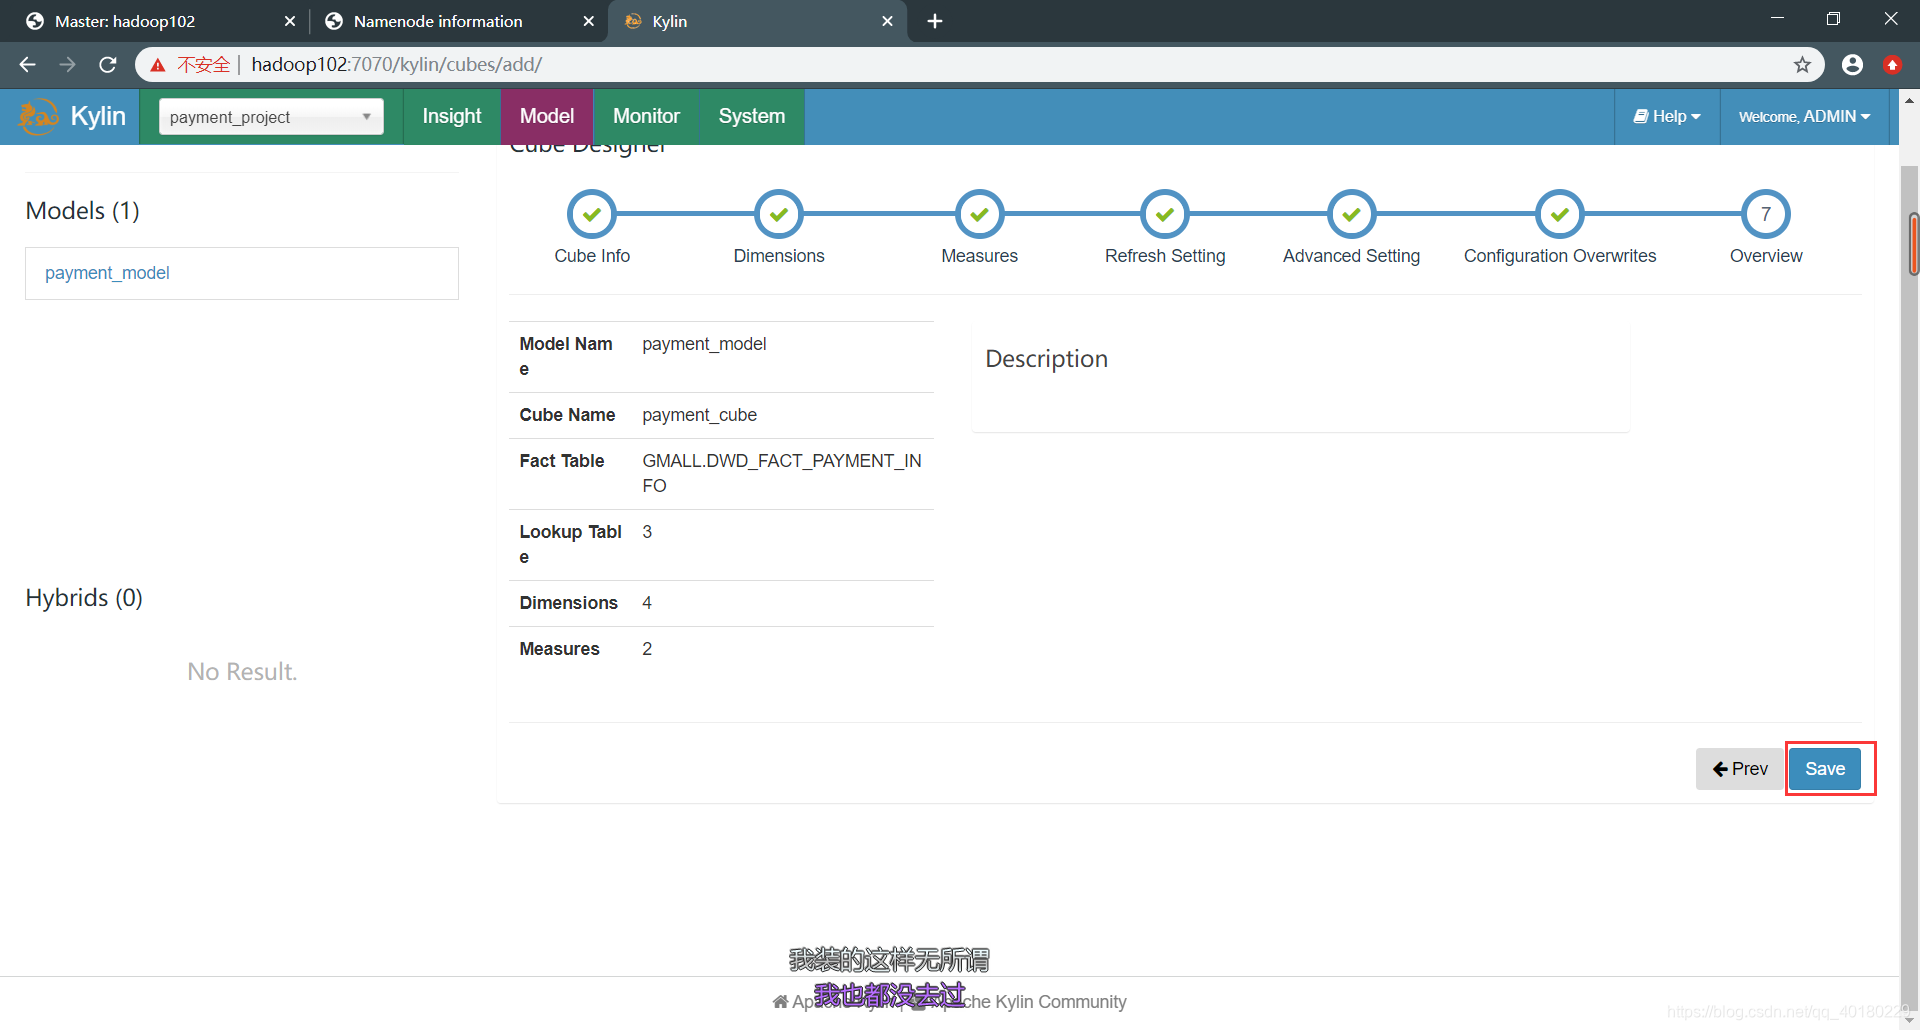Screen dimensions: 1920x1030
Task: Click the GMALL.DWD_FACT_PAYMENT_INFO fact table value
Action: (782, 473)
